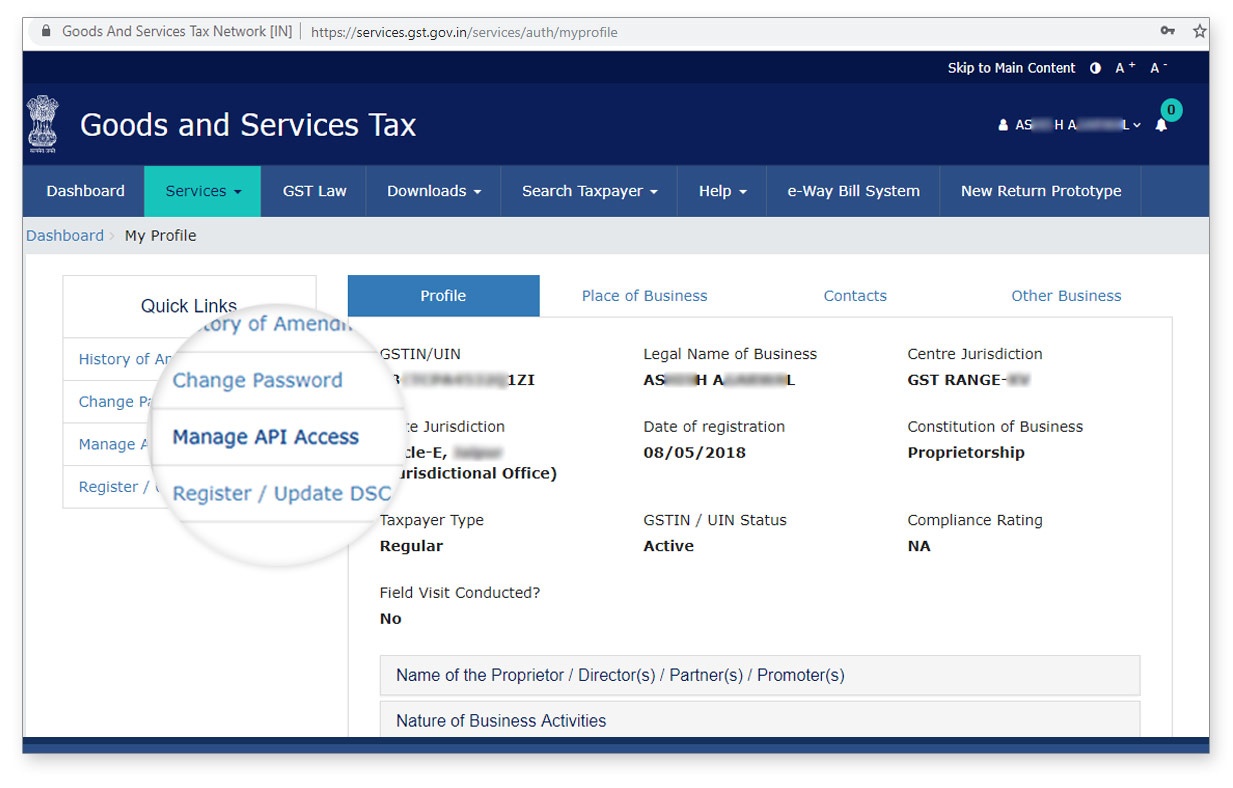Image resolution: width=1233 pixels, height=788 pixels.
Task: Click the No value under Field Visit Conducted
Action: point(391,619)
